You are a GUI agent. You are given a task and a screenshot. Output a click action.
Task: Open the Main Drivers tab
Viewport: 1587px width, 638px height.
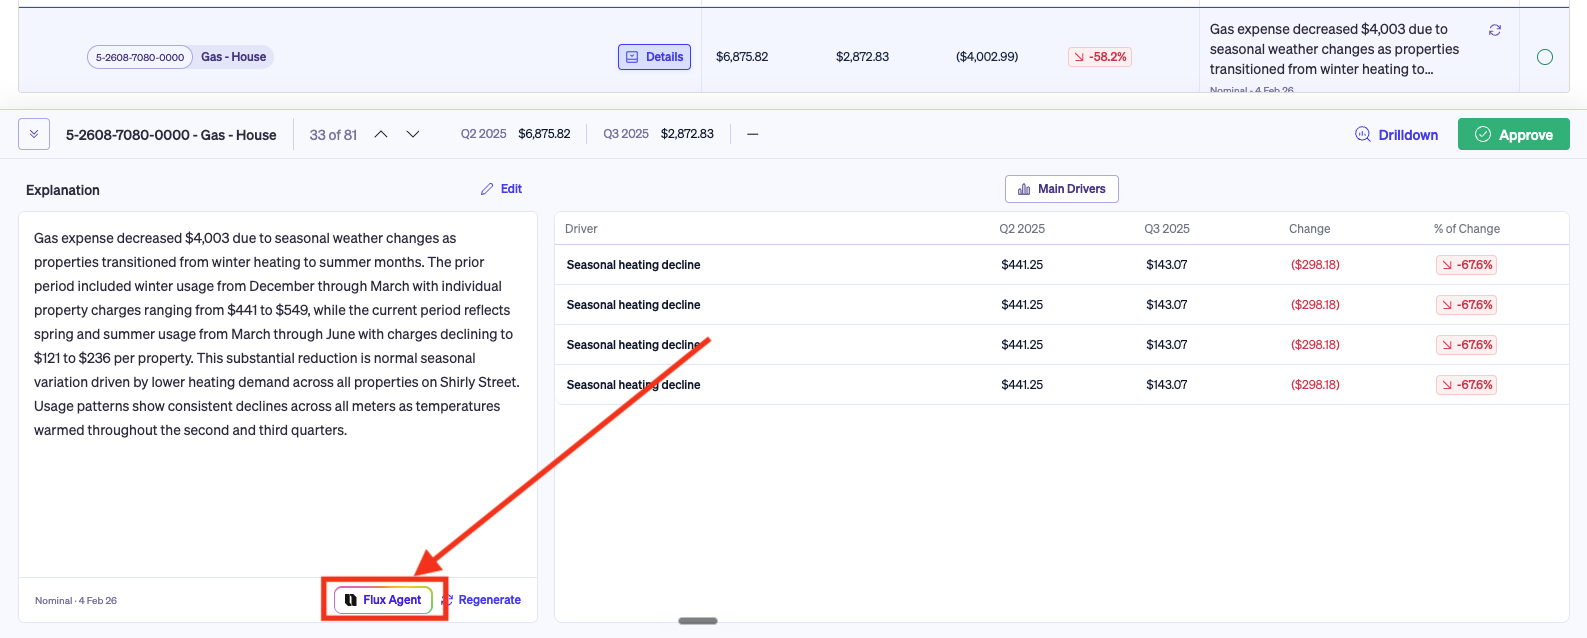click(x=1062, y=189)
